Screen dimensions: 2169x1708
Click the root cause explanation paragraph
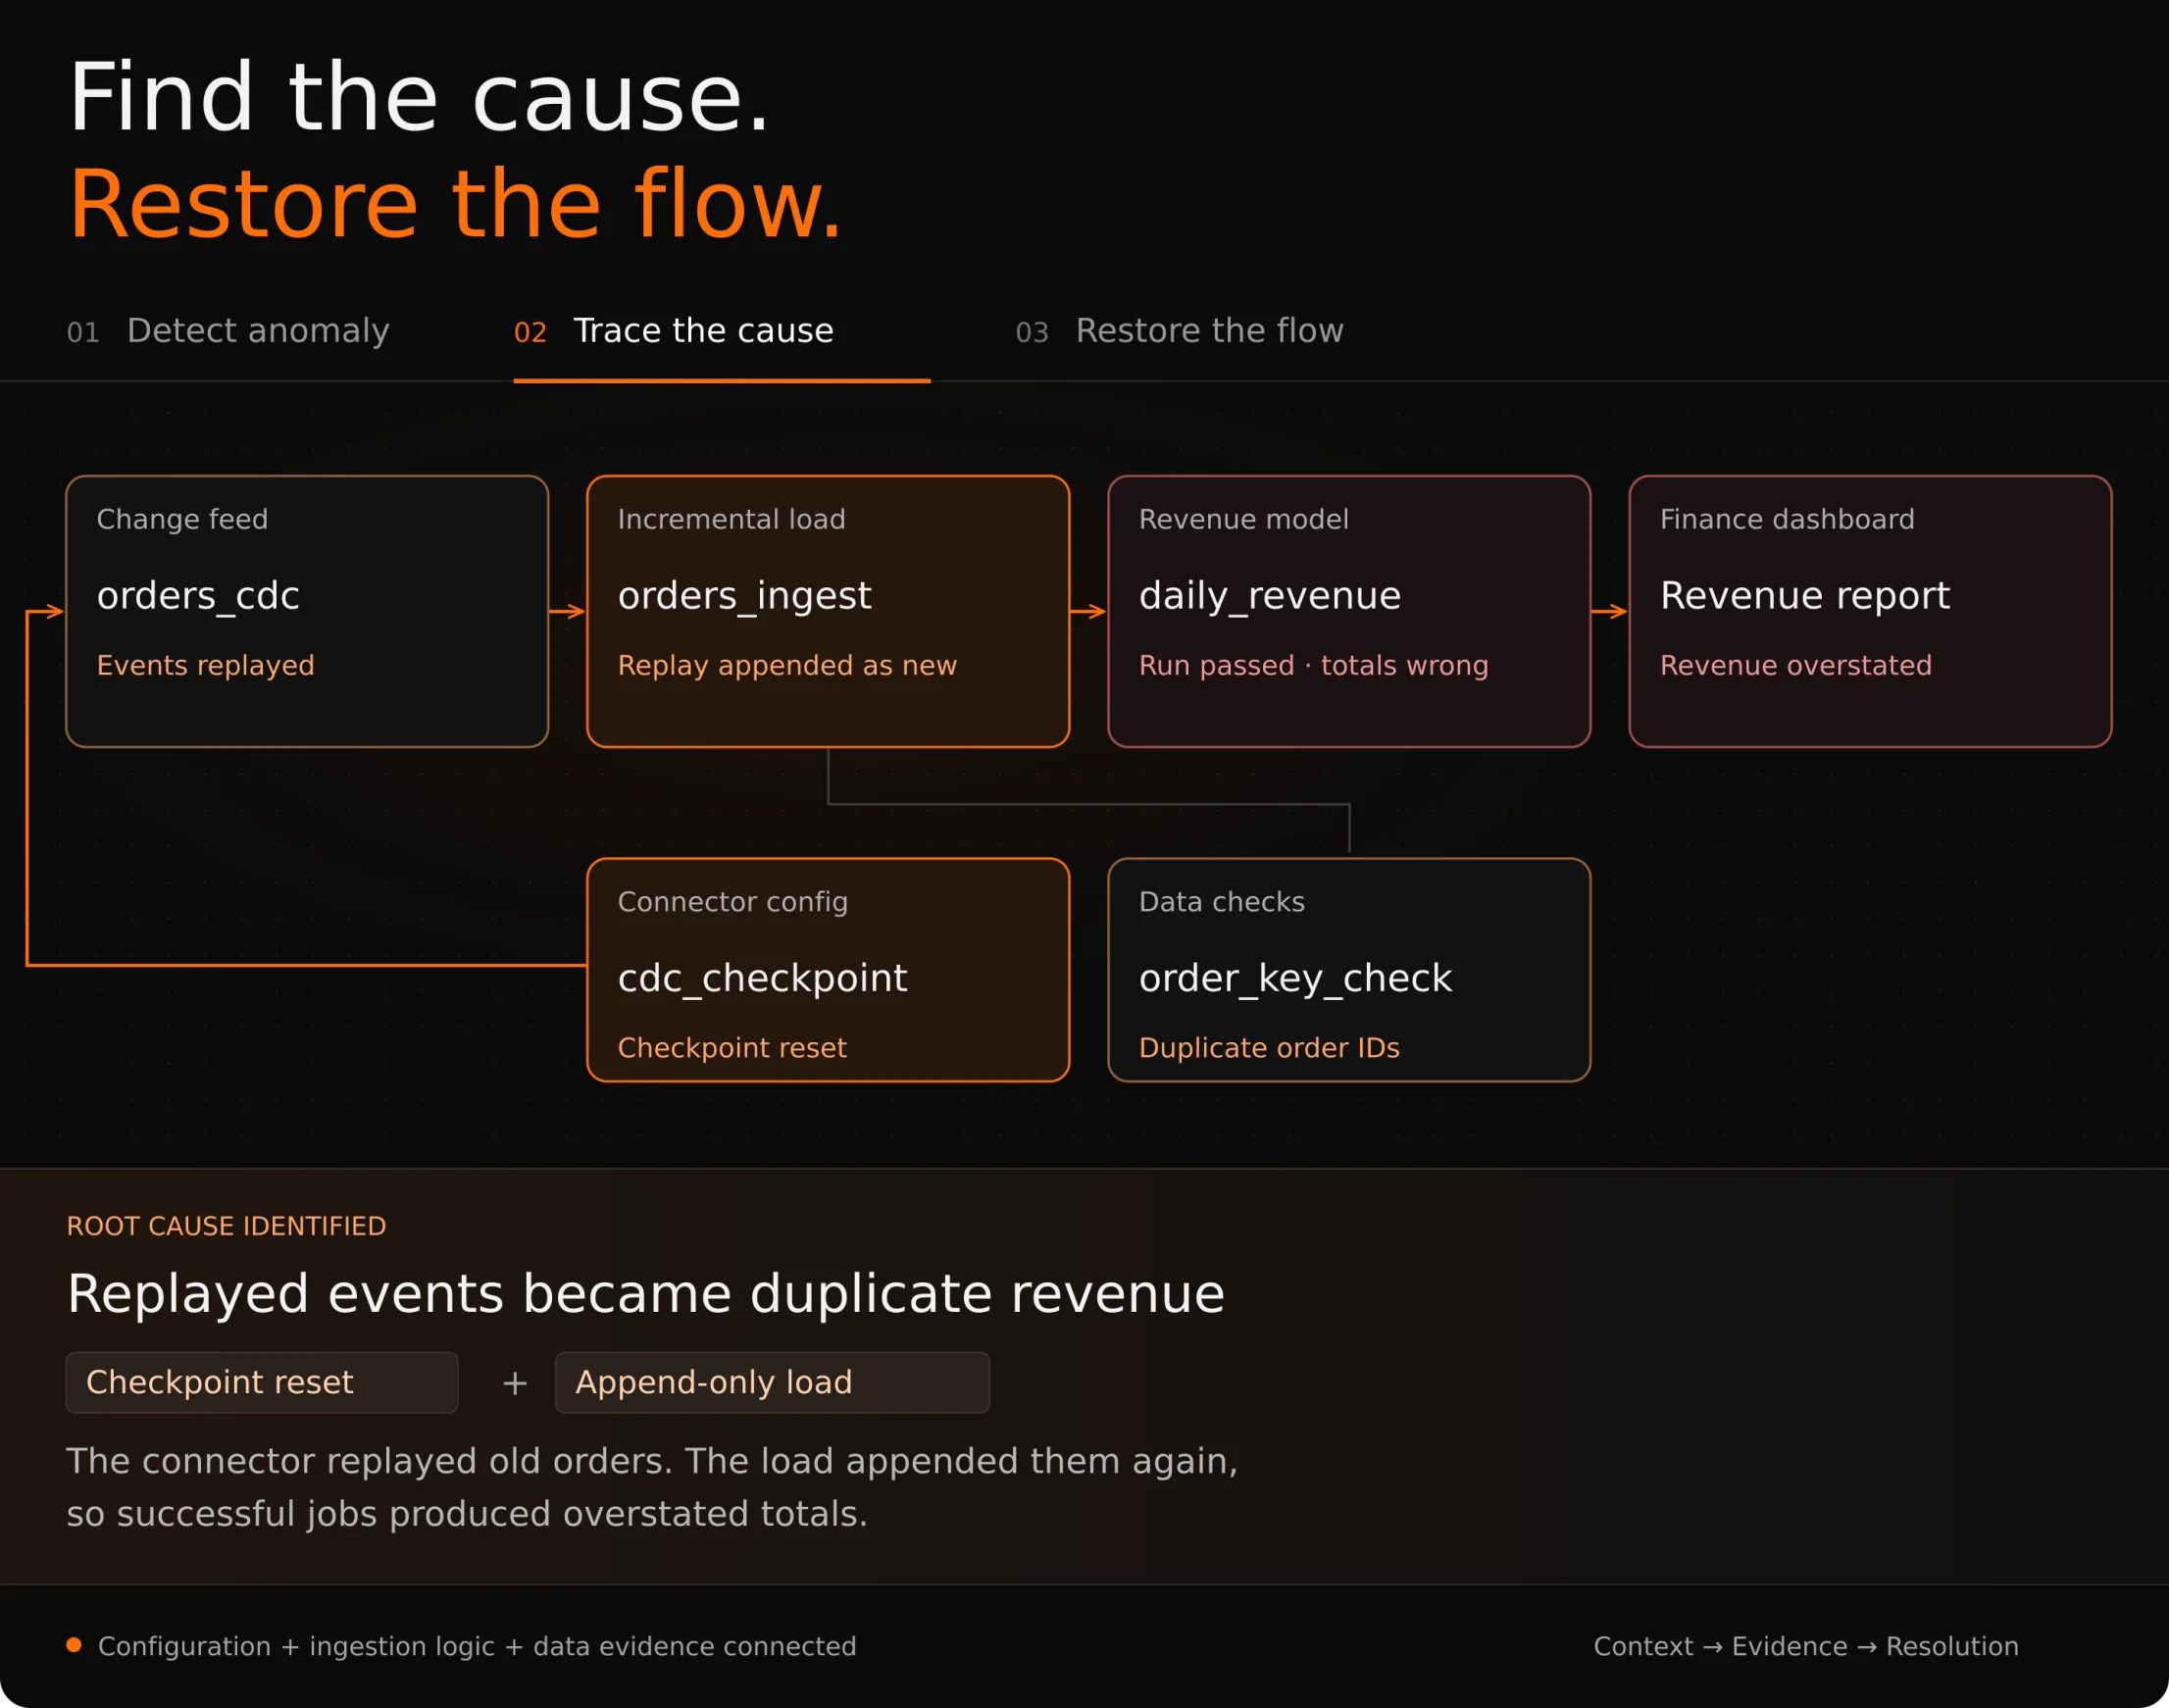coord(652,1487)
